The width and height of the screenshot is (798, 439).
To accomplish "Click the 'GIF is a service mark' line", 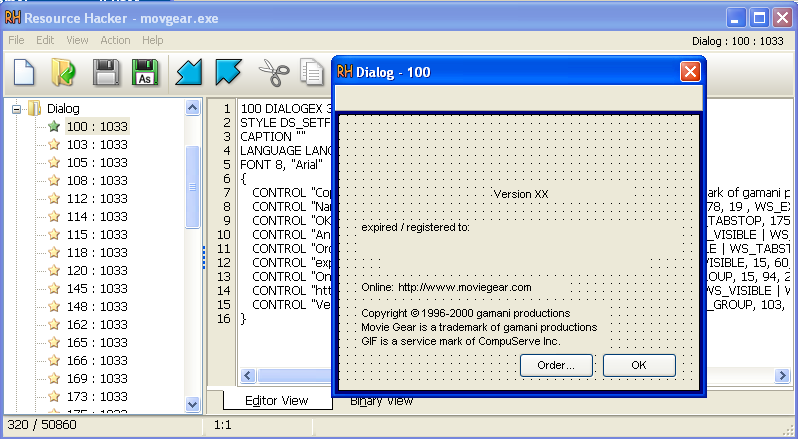I will pos(461,341).
